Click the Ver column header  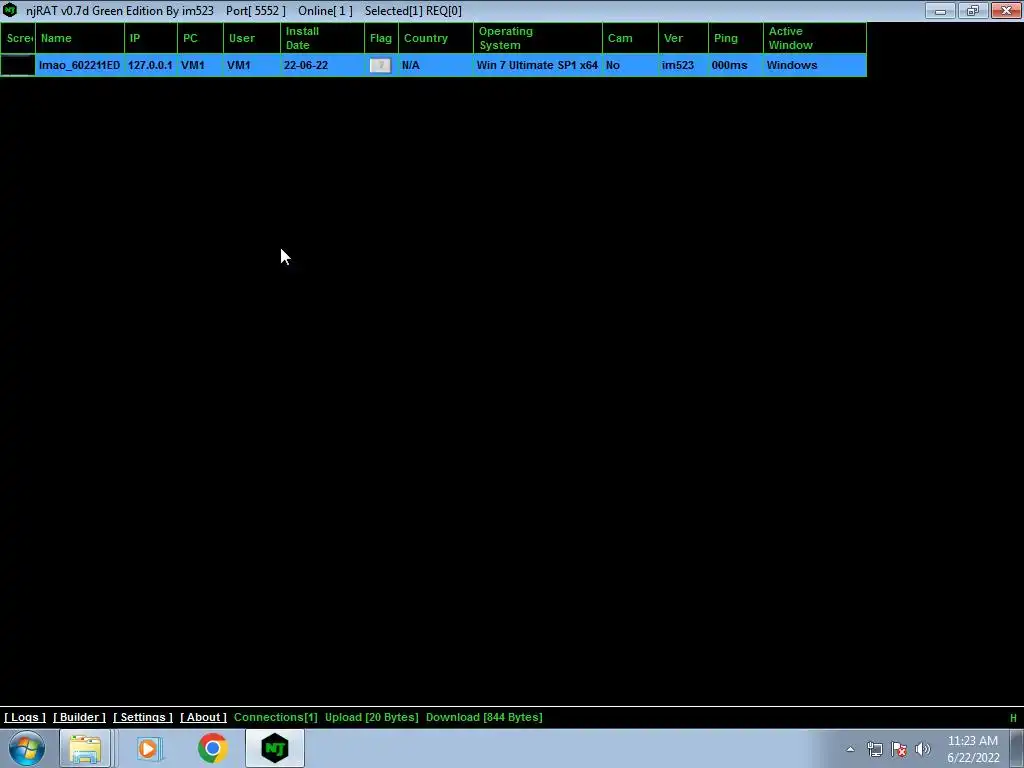[683, 38]
